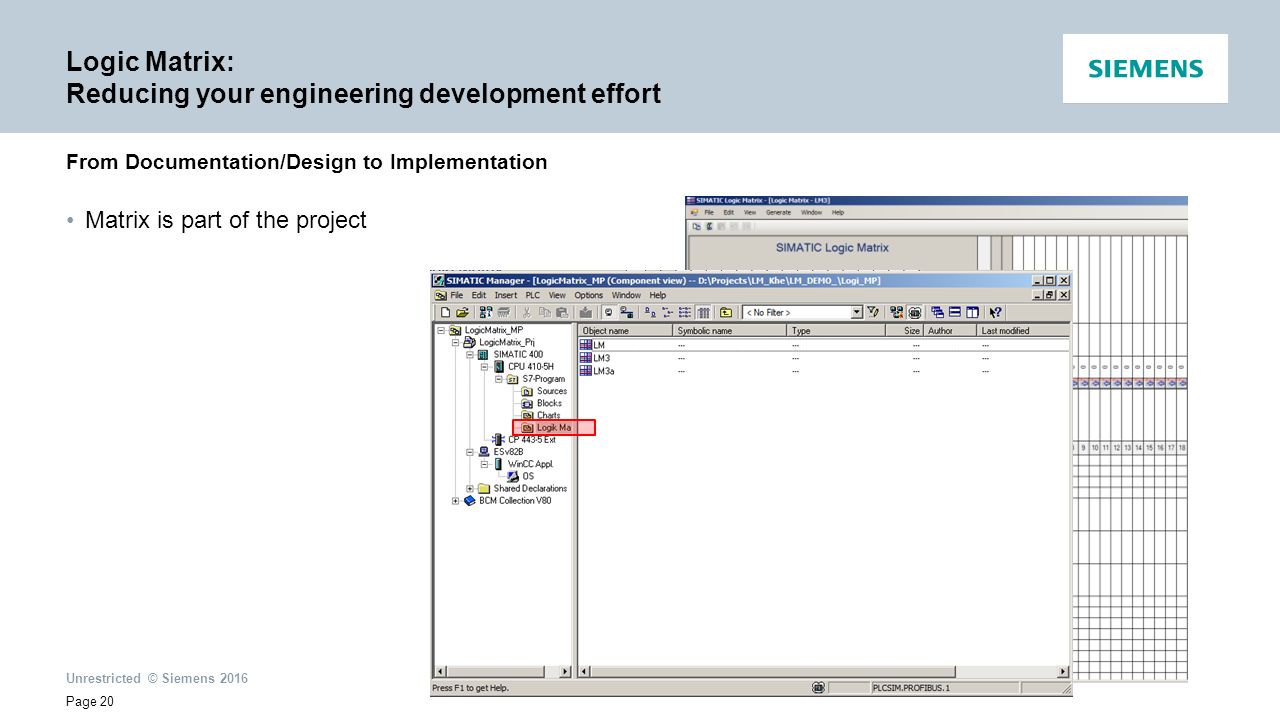Click the Cut scissors toolbar icon

[x=527, y=312]
